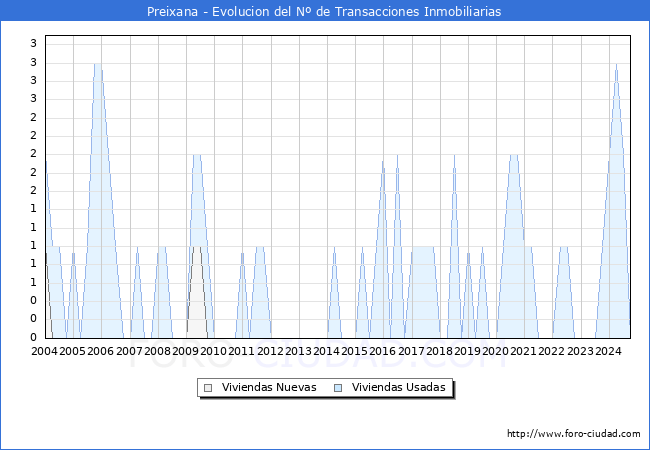Select the 2007 x-axis label

[x=129, y=351]
